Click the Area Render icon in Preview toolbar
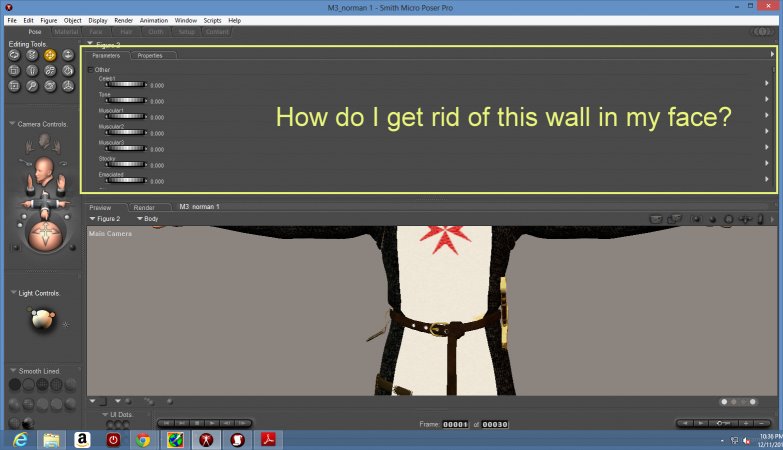783x450 pixels. (675, 219)
